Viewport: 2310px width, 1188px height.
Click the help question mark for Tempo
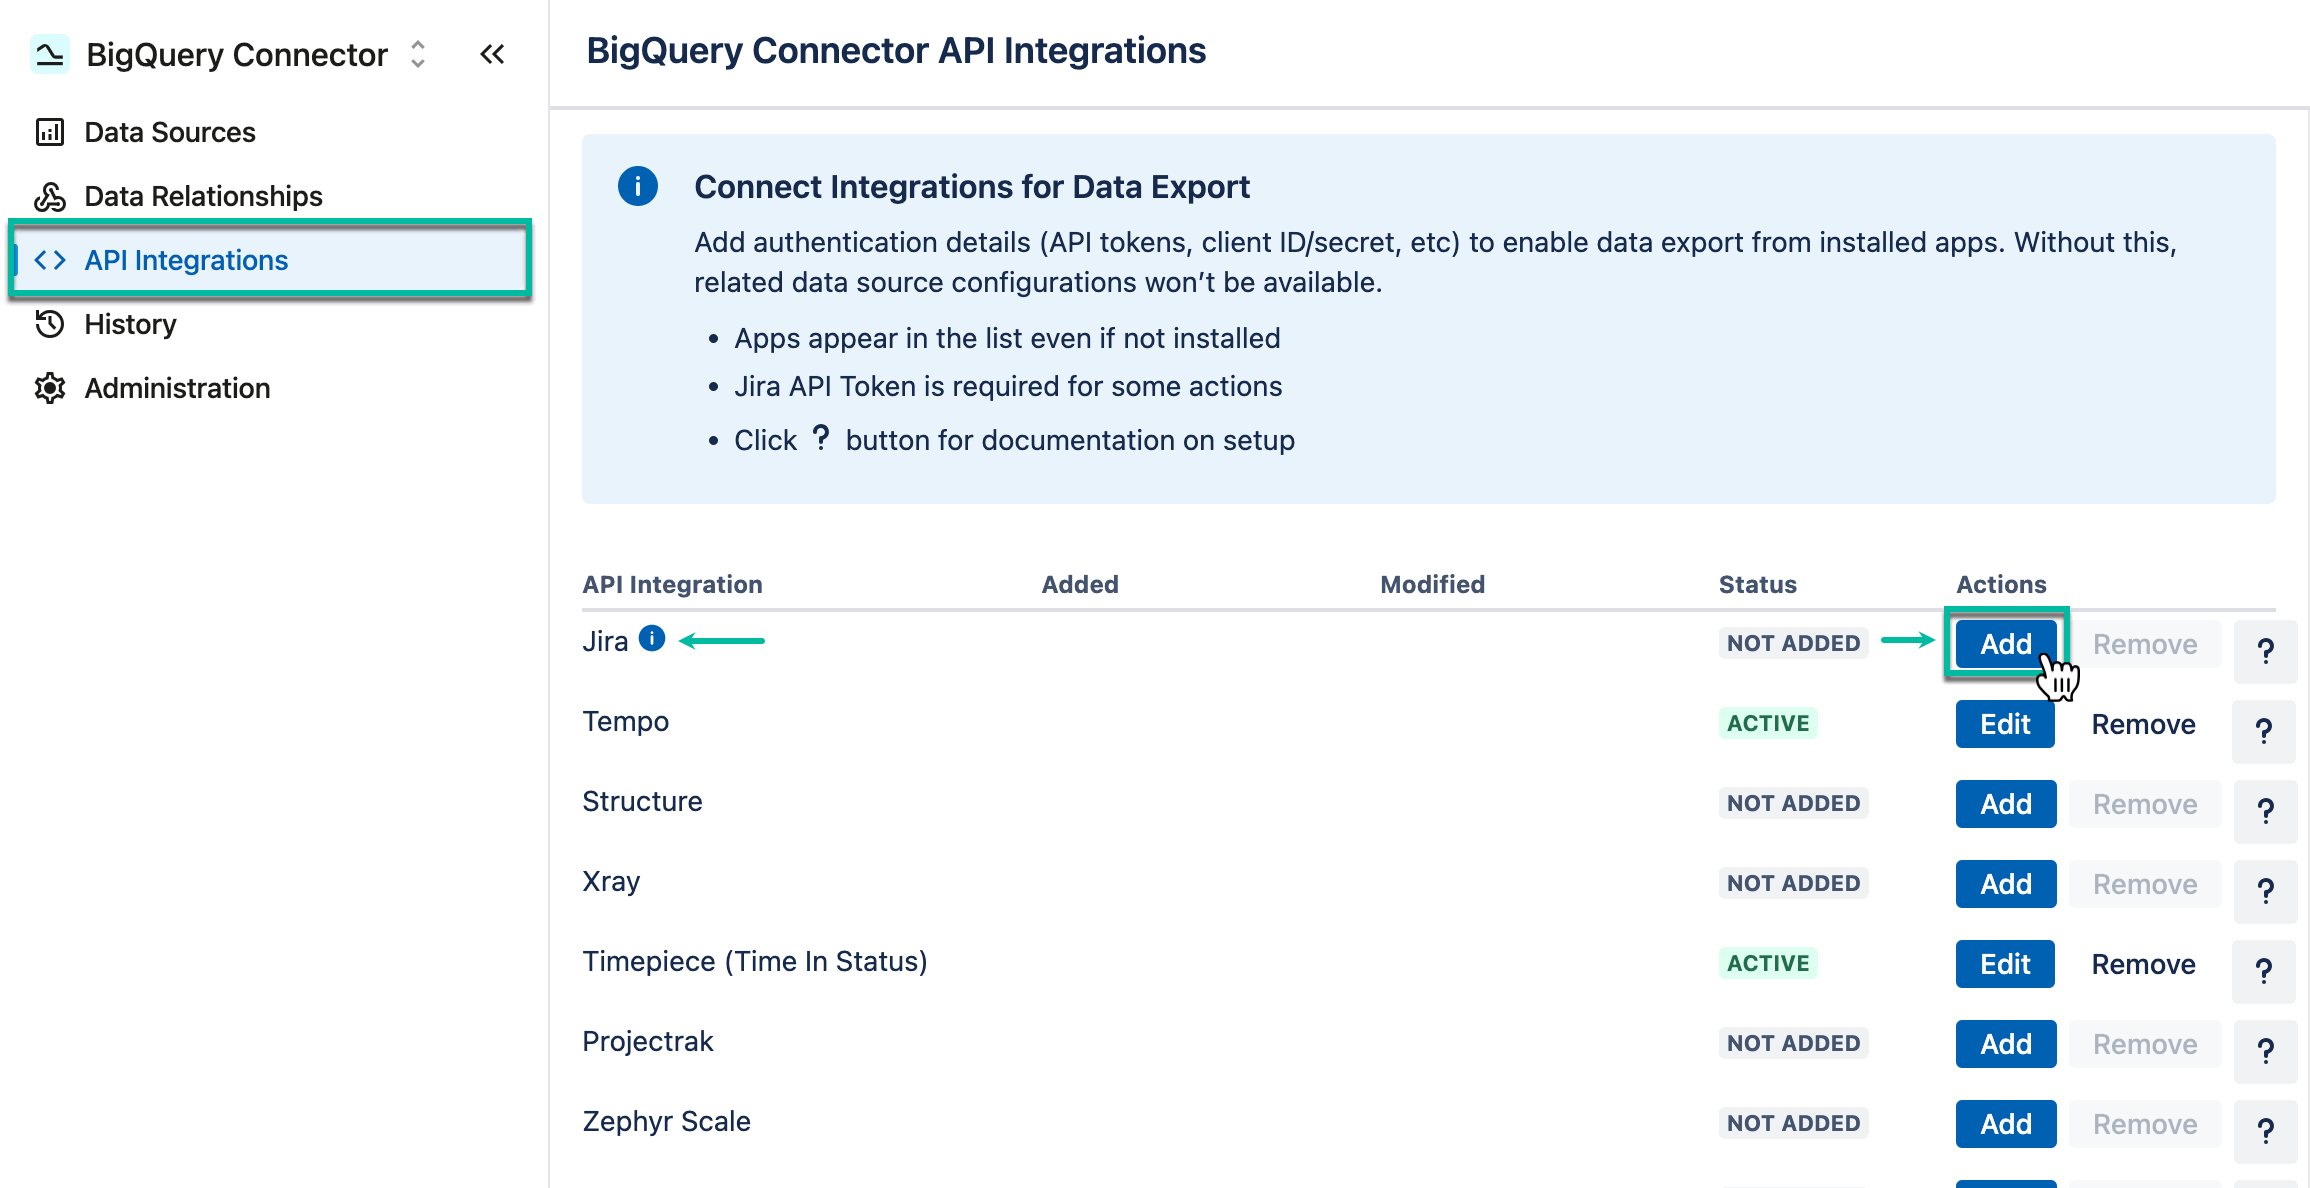pyautogui.click(x=2265, y=732)
